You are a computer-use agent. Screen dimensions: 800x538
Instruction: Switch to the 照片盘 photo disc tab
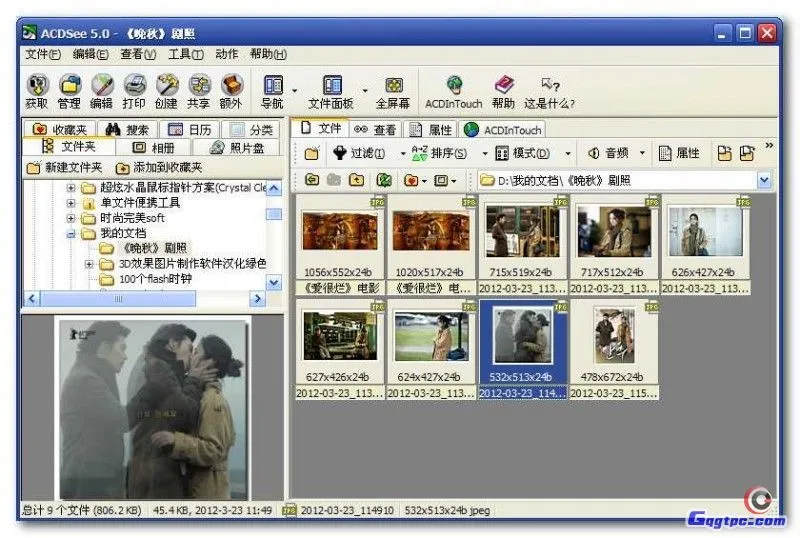click(x=237, y=148)
